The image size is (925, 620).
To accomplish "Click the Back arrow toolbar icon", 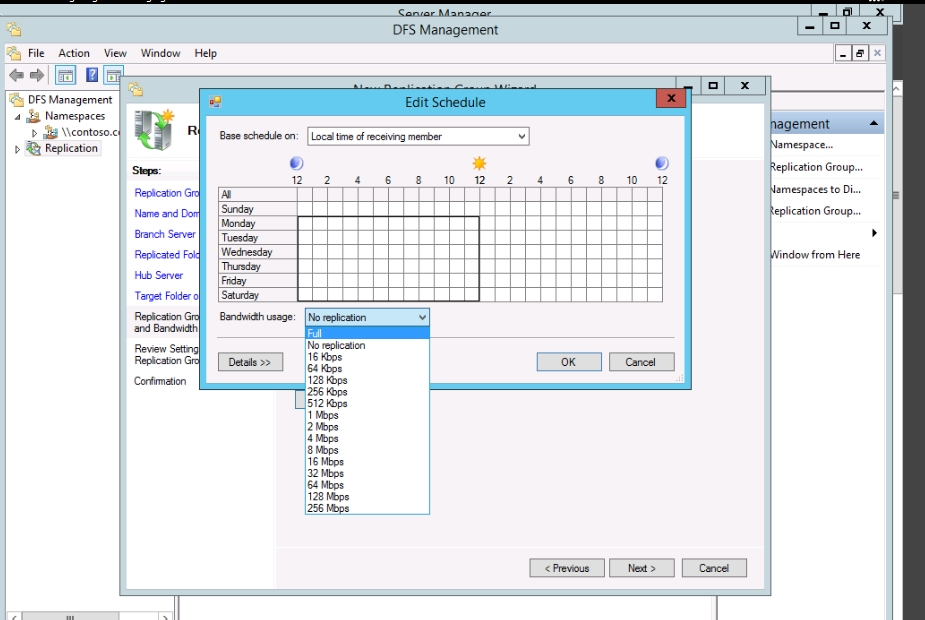I will coord(16,75).
